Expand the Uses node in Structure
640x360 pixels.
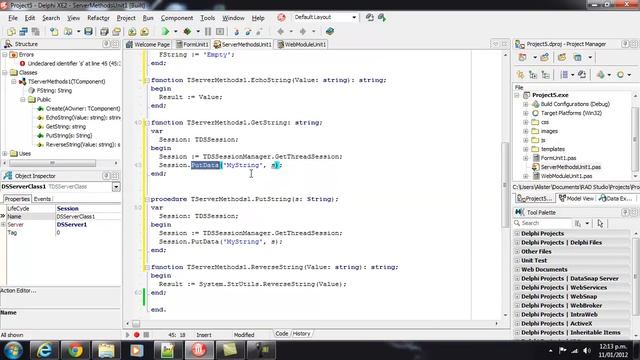click(x=5, y=153)
